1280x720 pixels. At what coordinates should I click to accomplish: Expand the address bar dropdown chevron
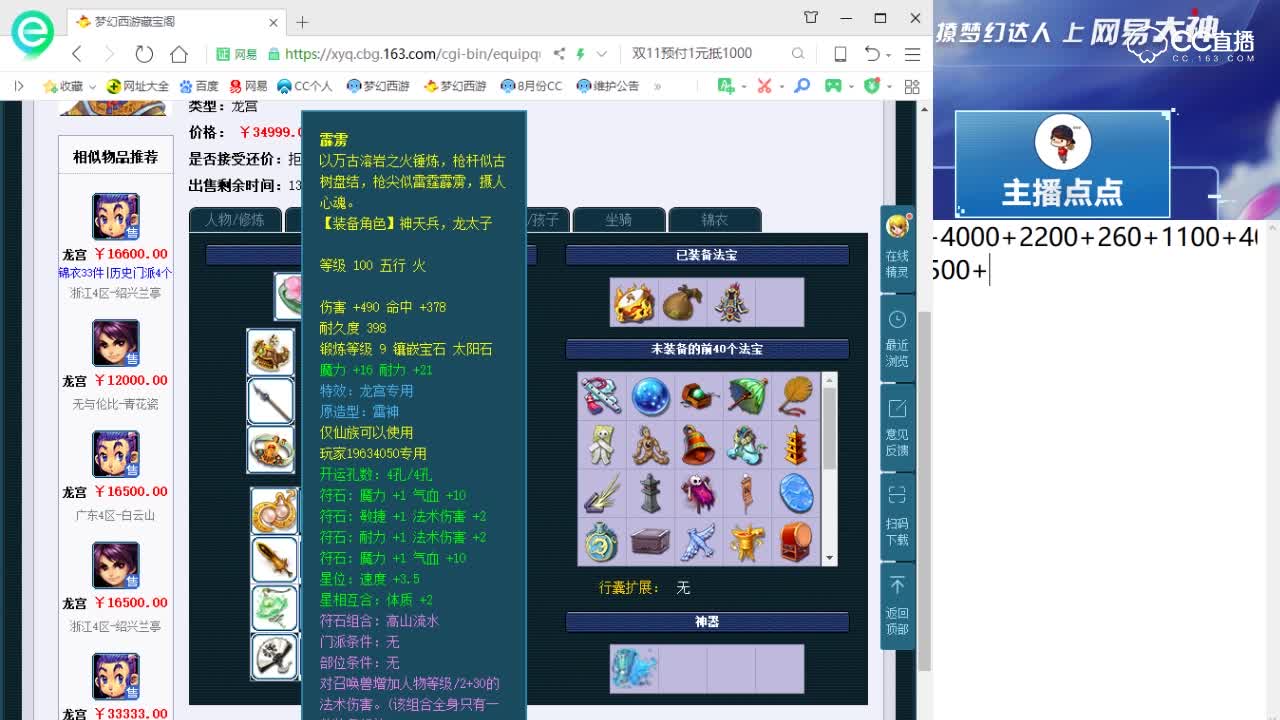pos(601,54)
